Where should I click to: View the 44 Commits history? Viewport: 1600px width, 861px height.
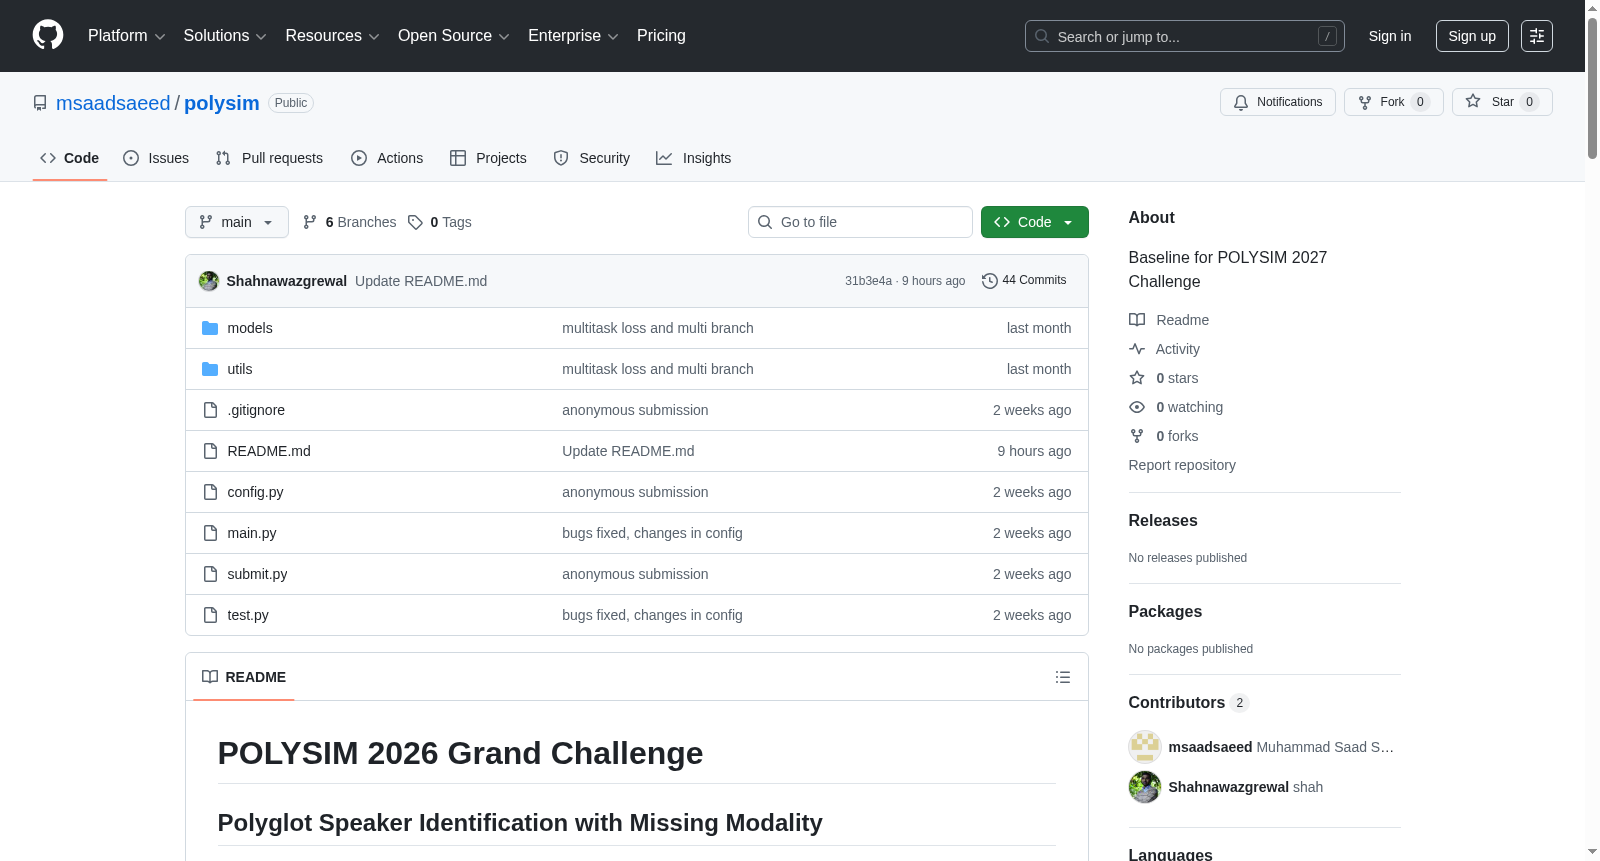(x=1024, y=281)
